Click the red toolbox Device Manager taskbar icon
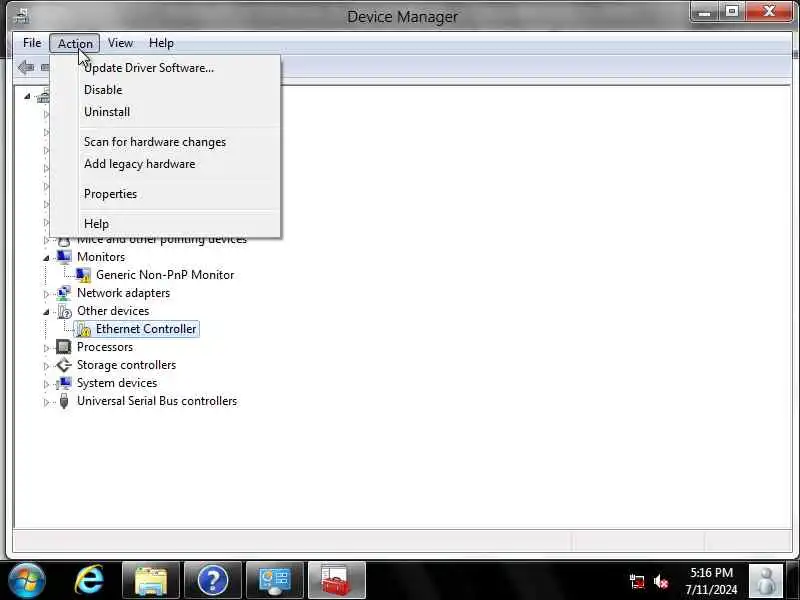This screenshot has height=600, width=800. pos(337,580)
